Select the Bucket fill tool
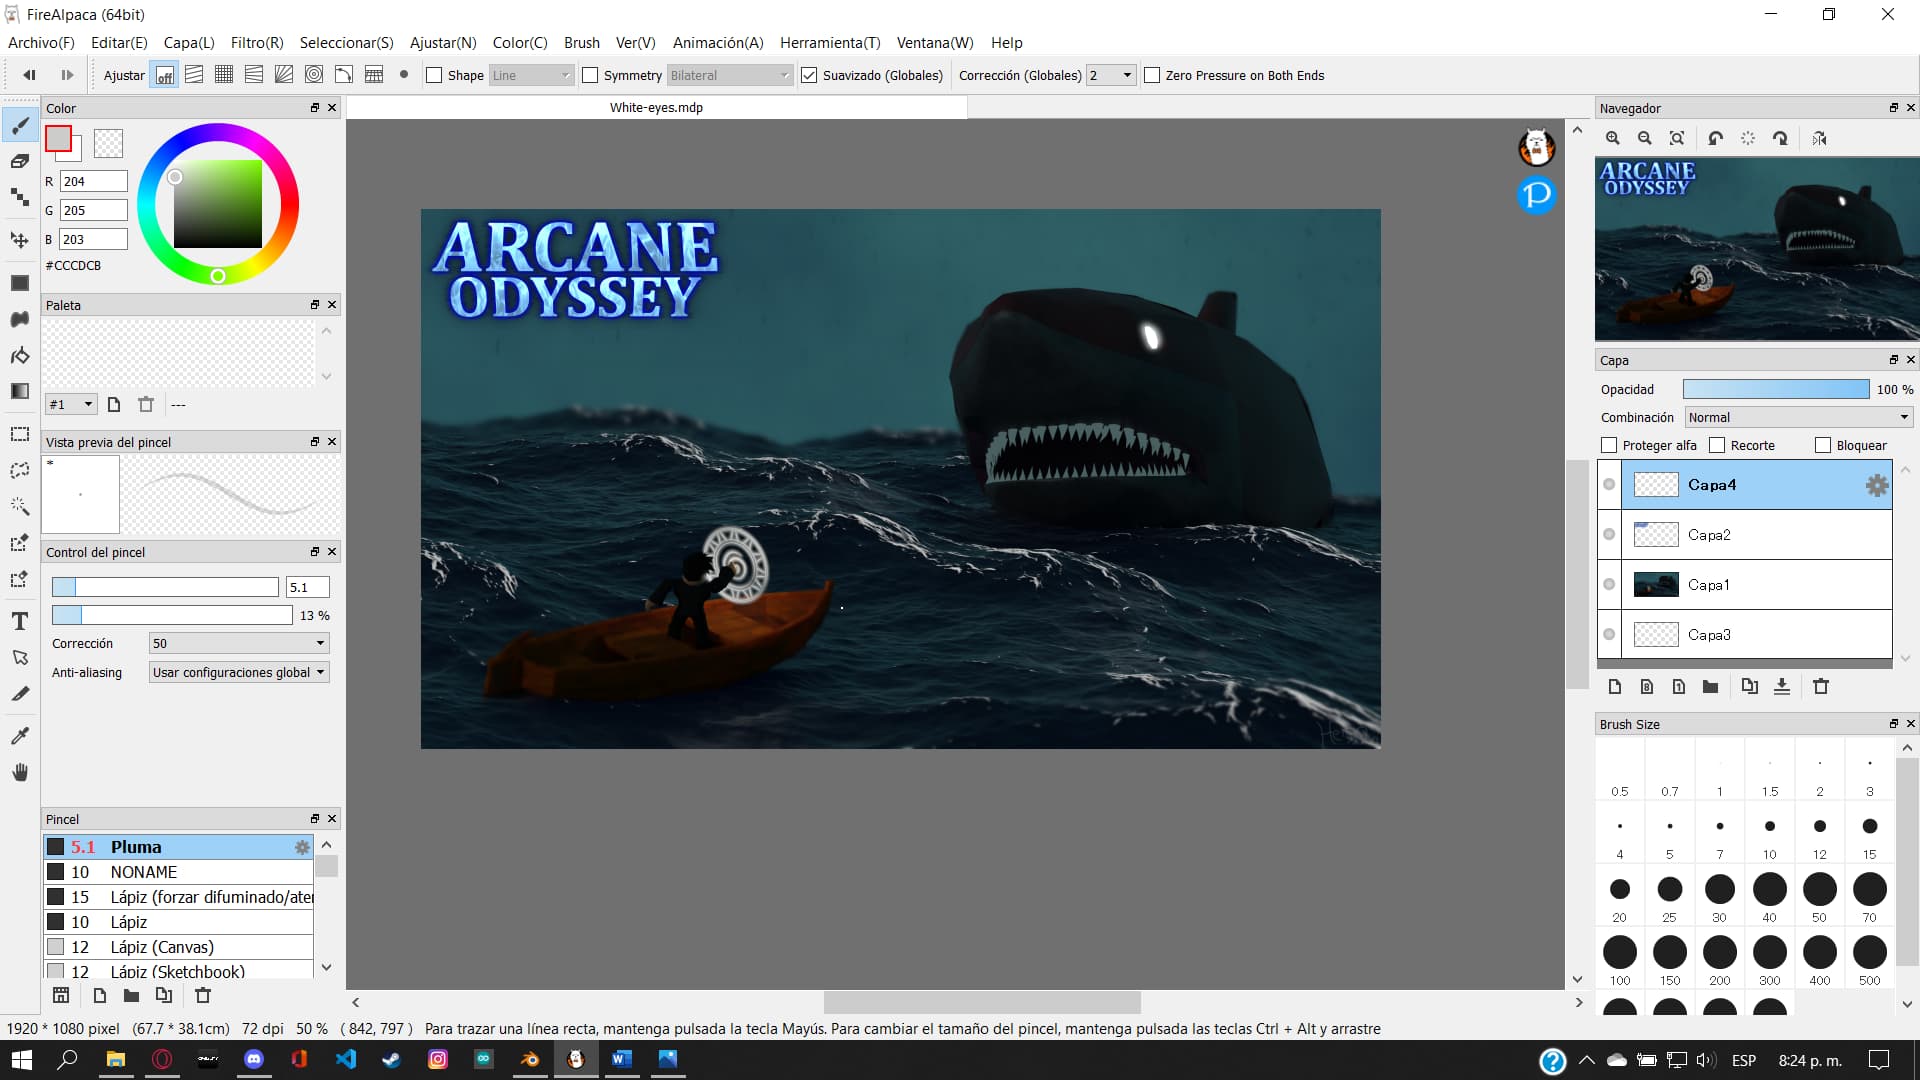This screenshot has width=1920, height=1080. click(20, 355)
